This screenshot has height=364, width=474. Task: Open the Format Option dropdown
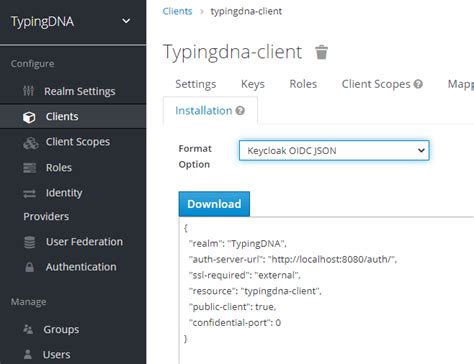click(x=334, y=150)
